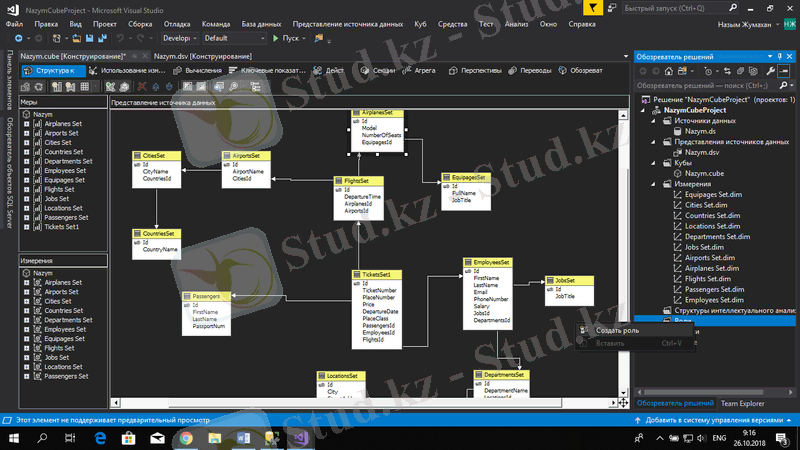
Task: Select Flights Set.dim in Solution Explorer
Action: 708,279
